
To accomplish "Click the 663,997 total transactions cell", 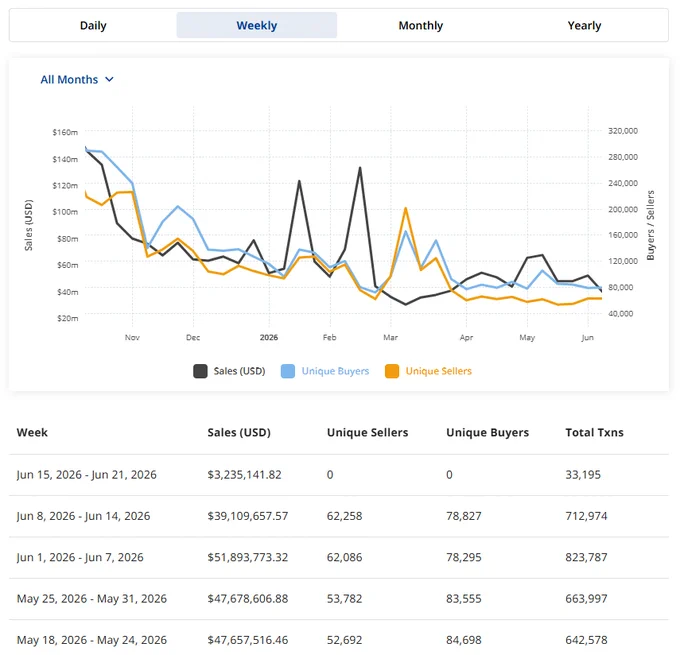I will (586, 599).
